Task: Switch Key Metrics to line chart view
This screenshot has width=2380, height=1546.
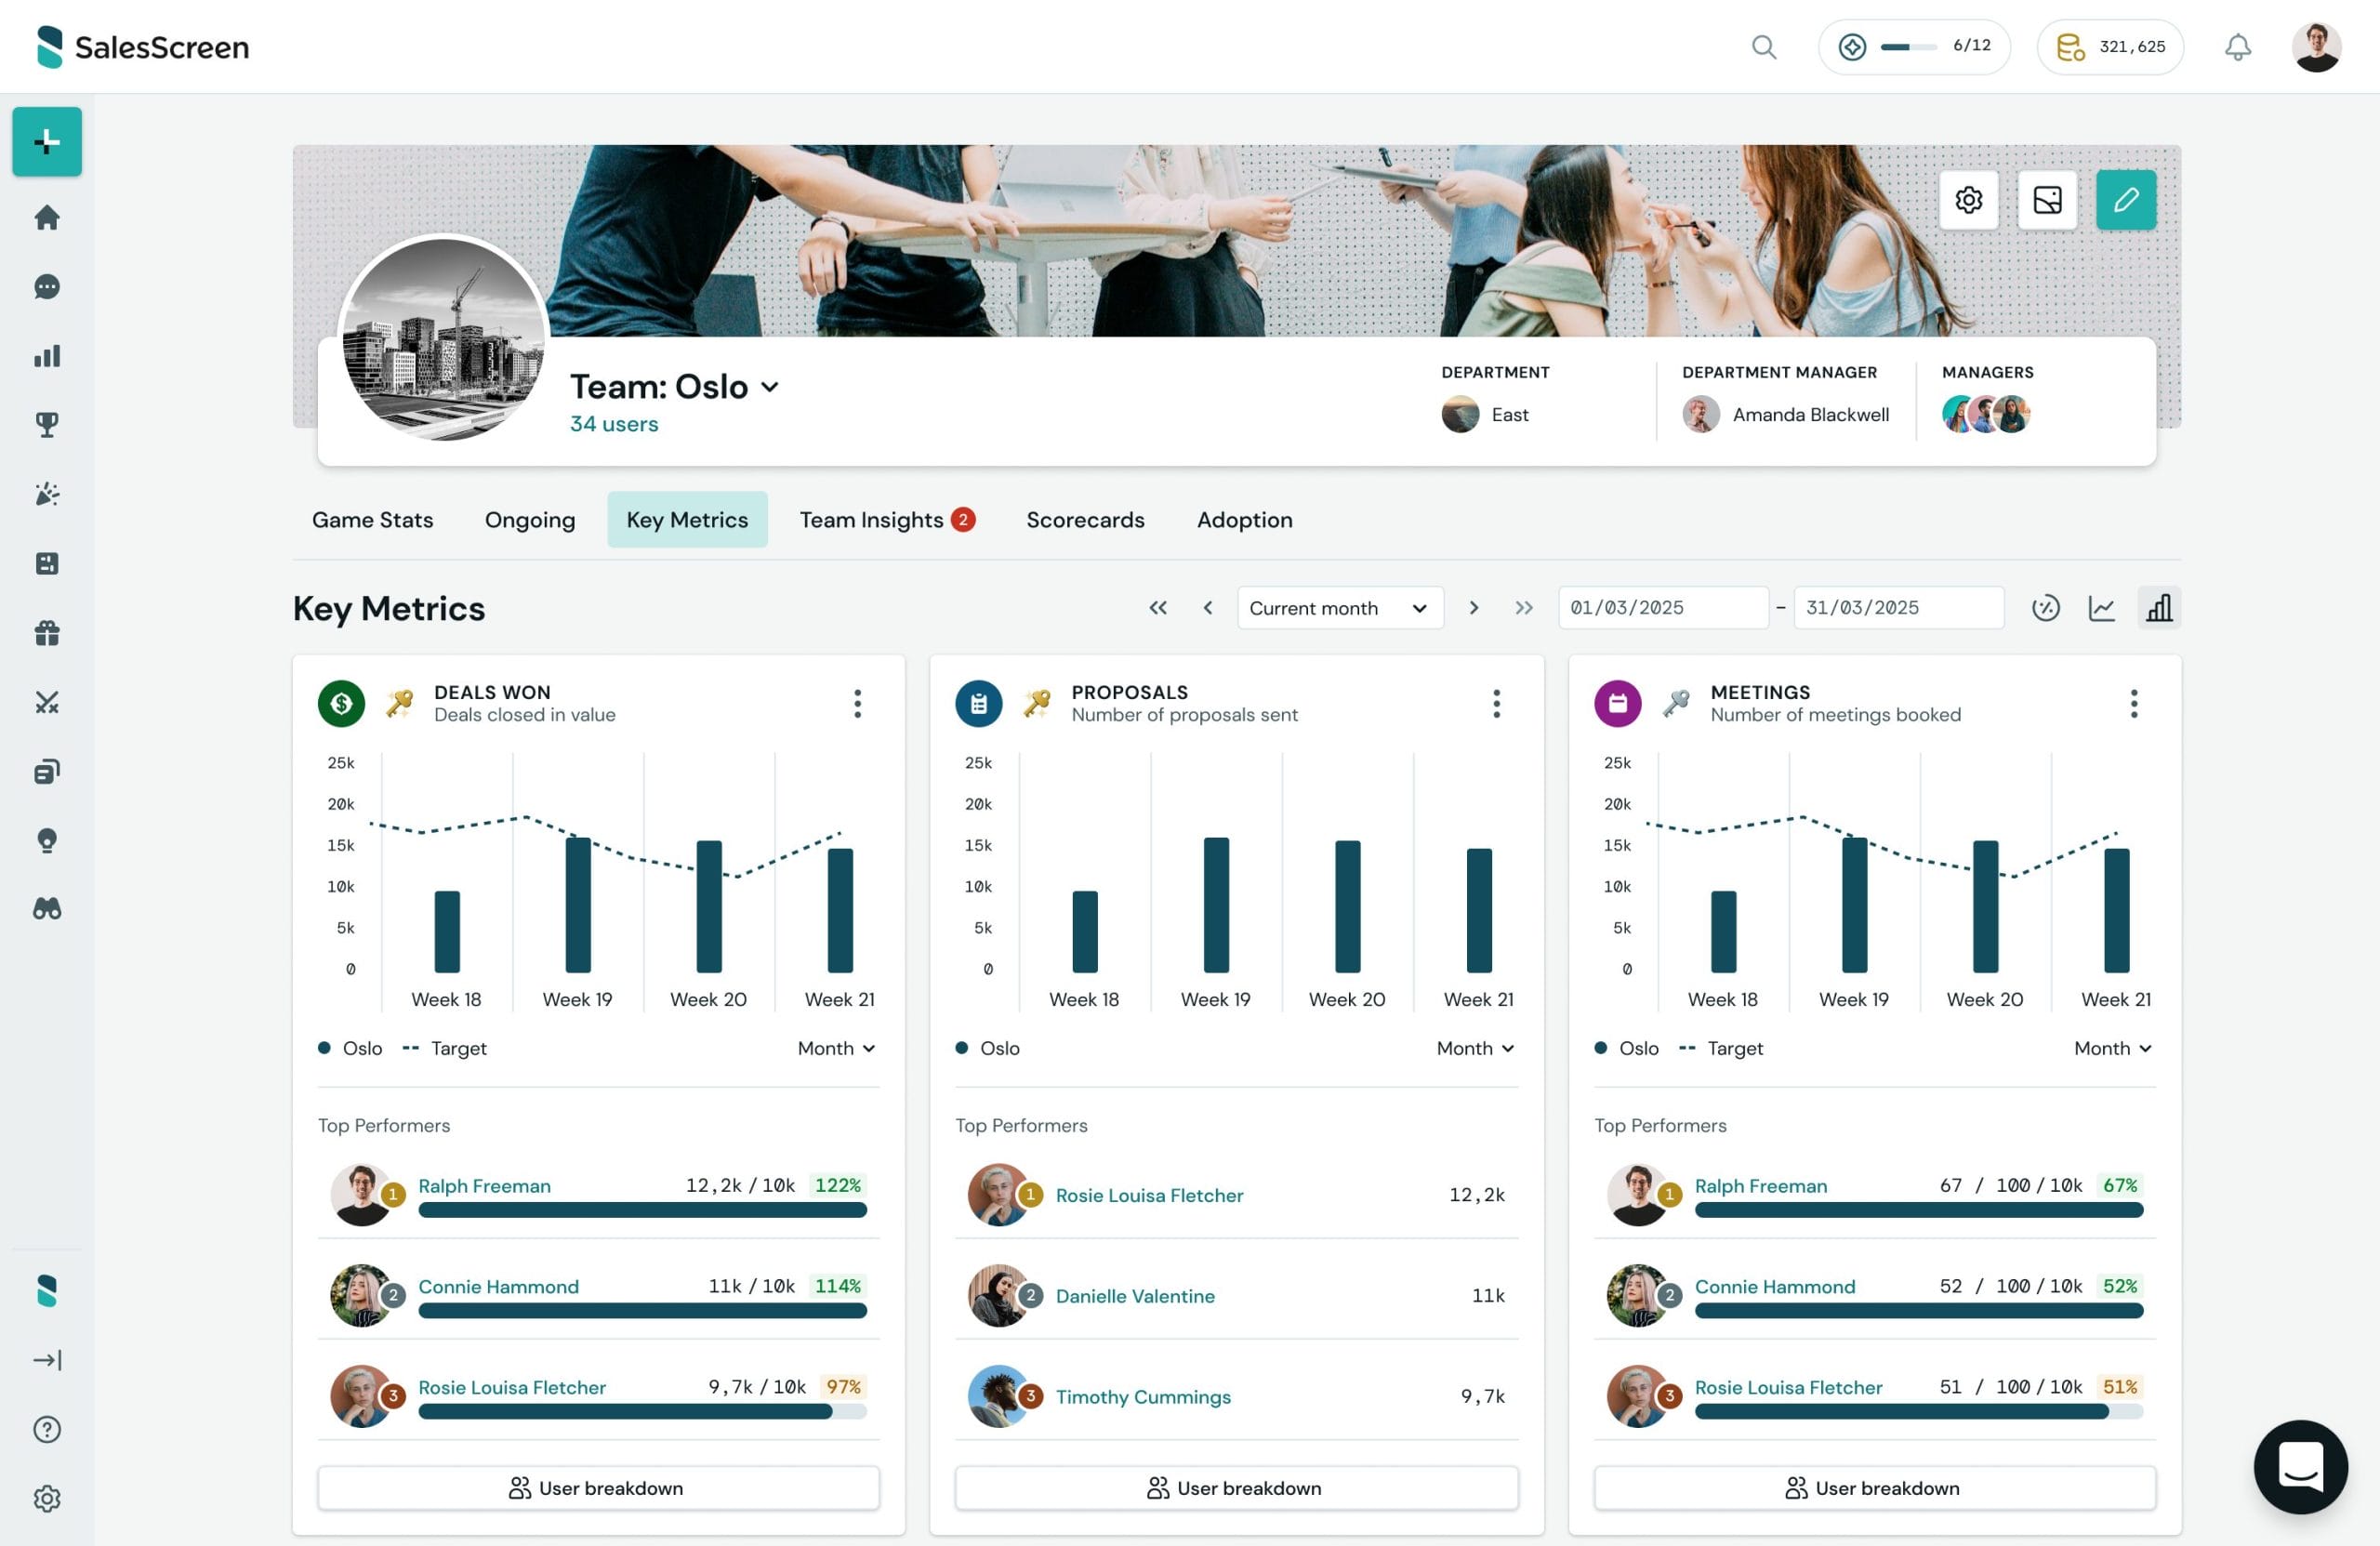Action: 2103,607
